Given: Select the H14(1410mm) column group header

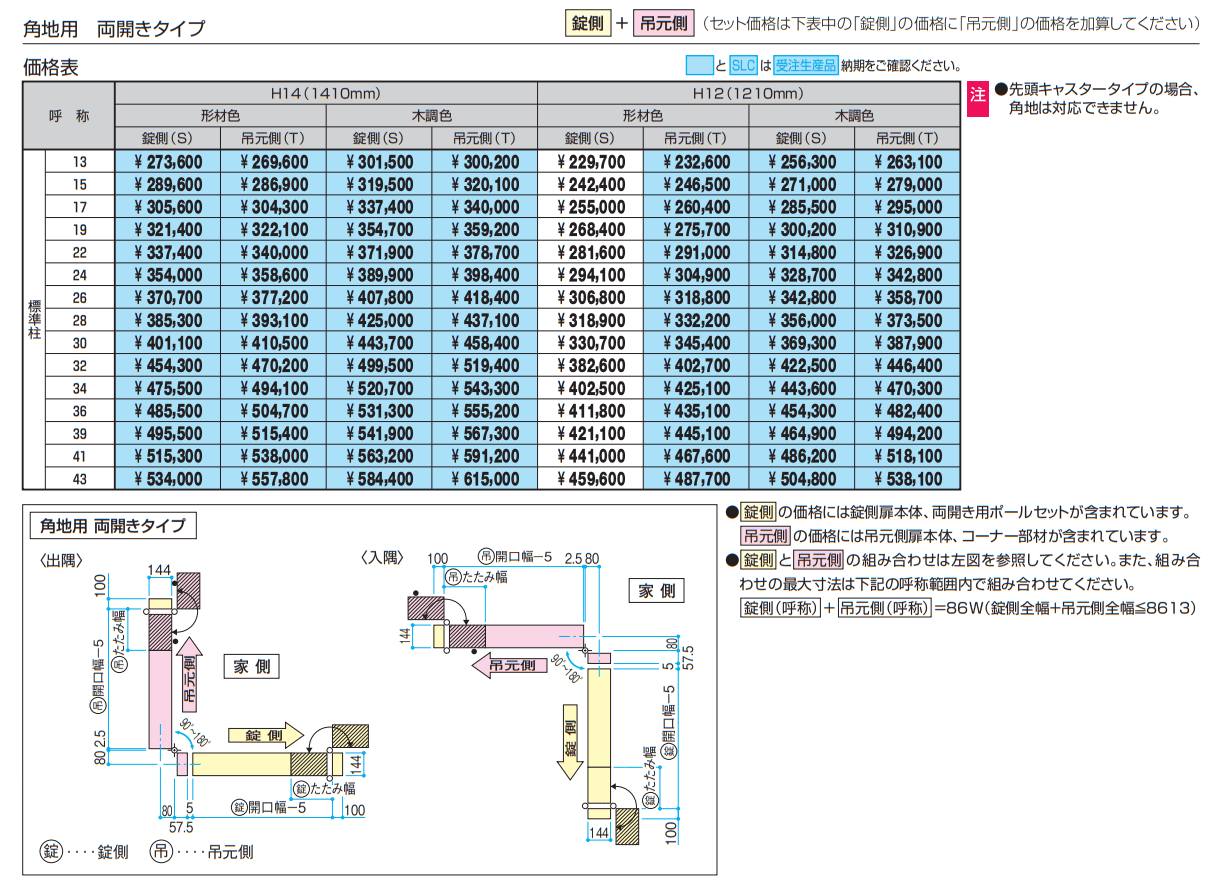Looking at the screenshot, I should [x=326, y=94].
